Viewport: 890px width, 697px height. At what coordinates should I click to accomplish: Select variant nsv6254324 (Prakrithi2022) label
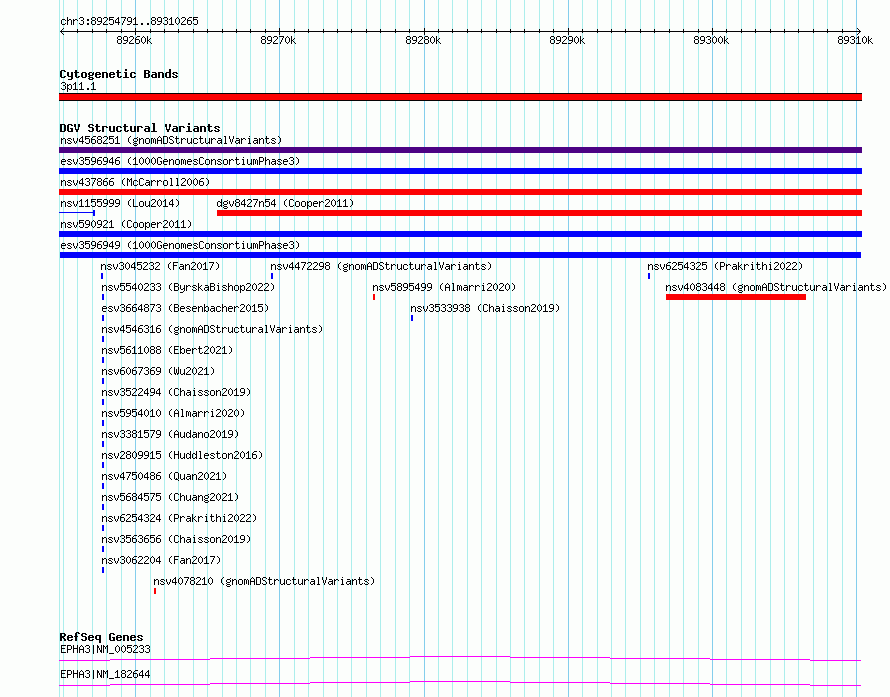[179, 518]
